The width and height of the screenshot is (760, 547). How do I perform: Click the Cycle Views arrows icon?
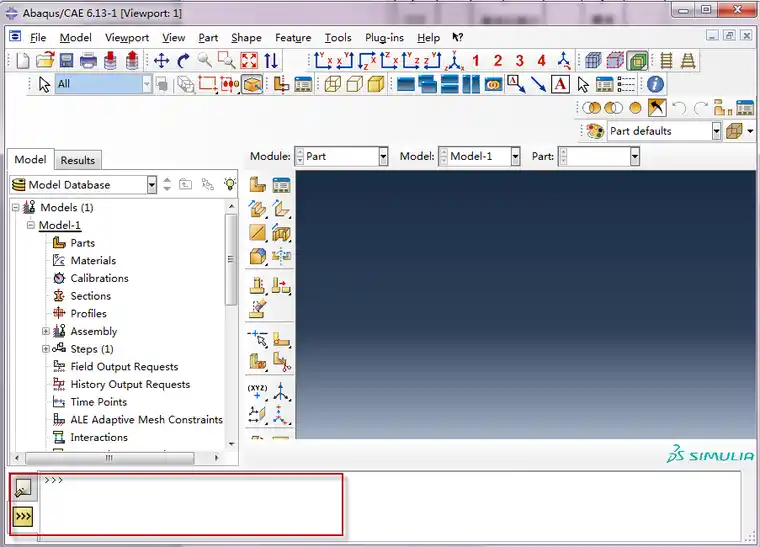click(271, 61)
